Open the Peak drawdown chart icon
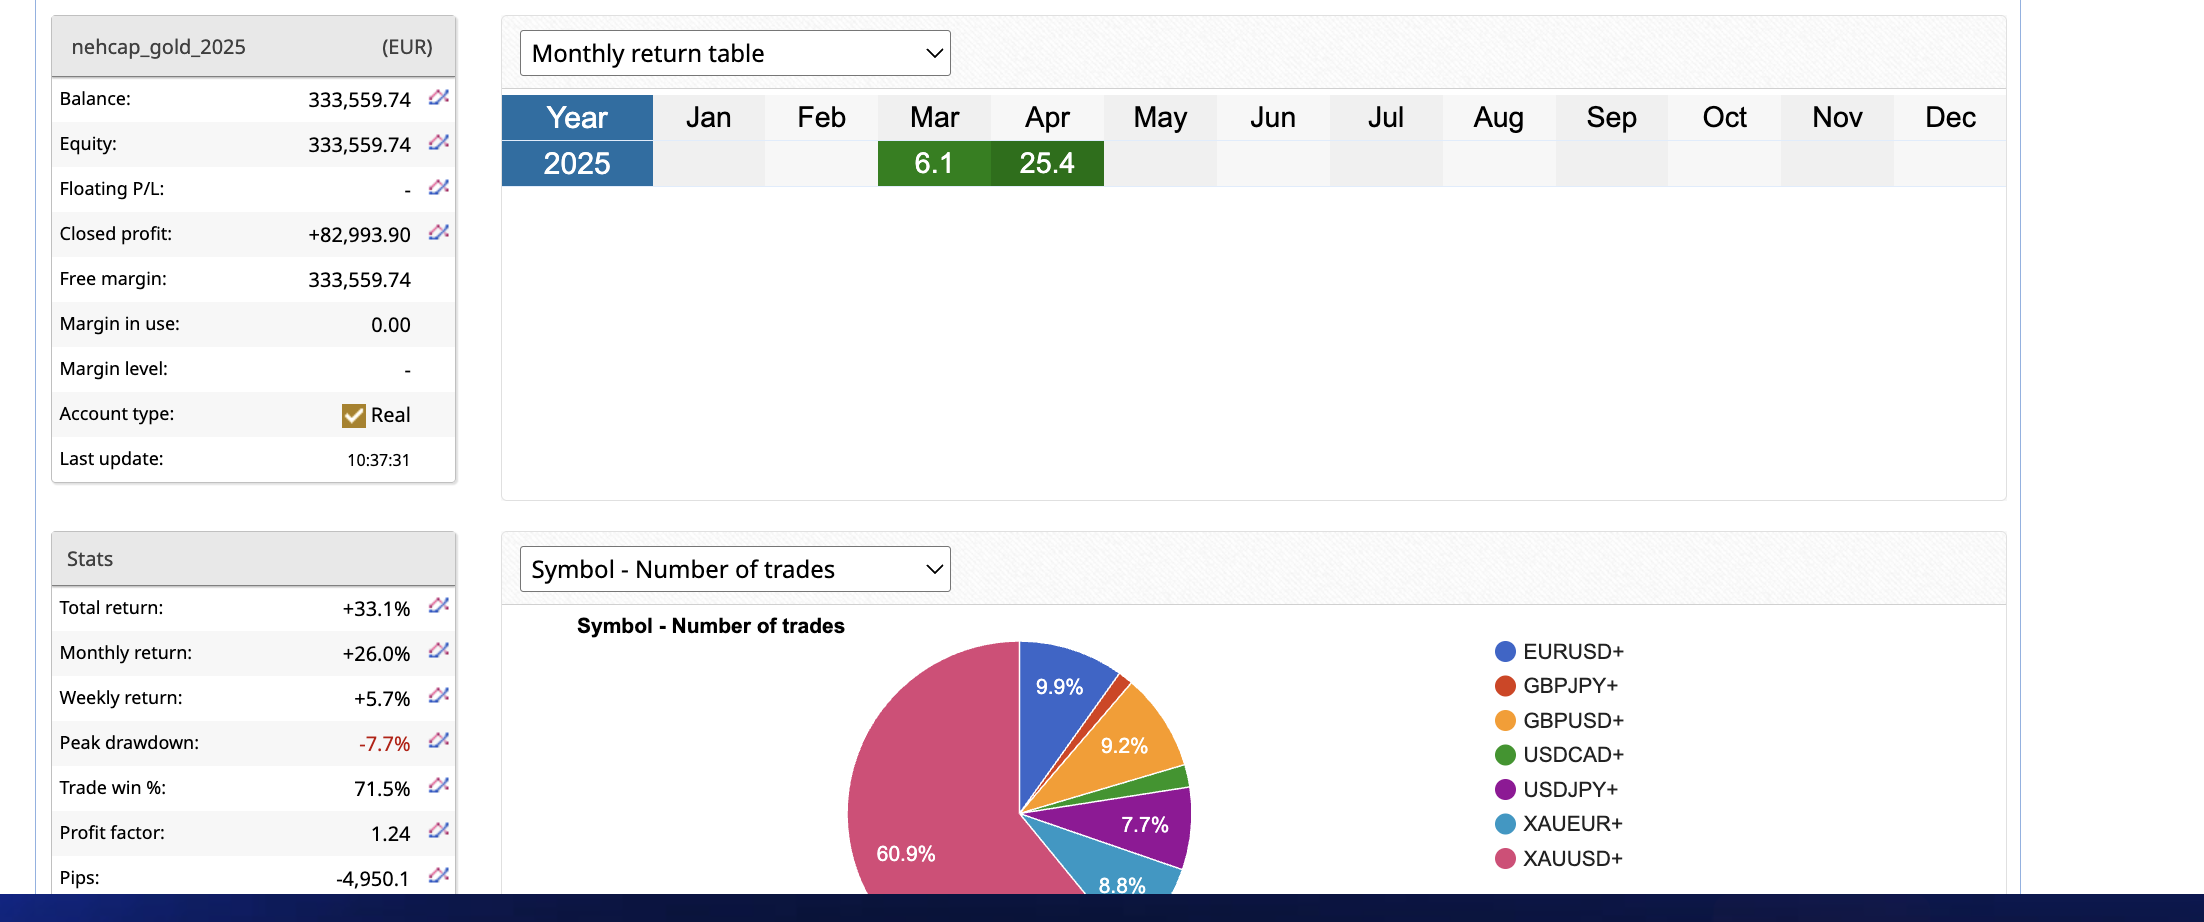Screen dimensions: 2204x922 tap(438, 741)
